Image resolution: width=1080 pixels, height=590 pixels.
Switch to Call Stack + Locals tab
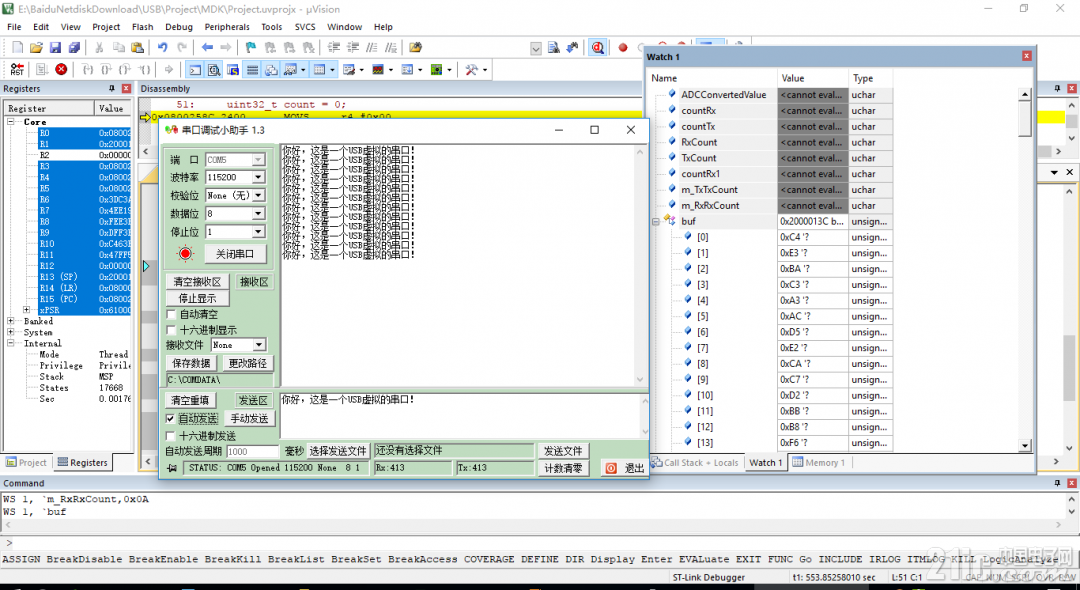pos(696,463)
